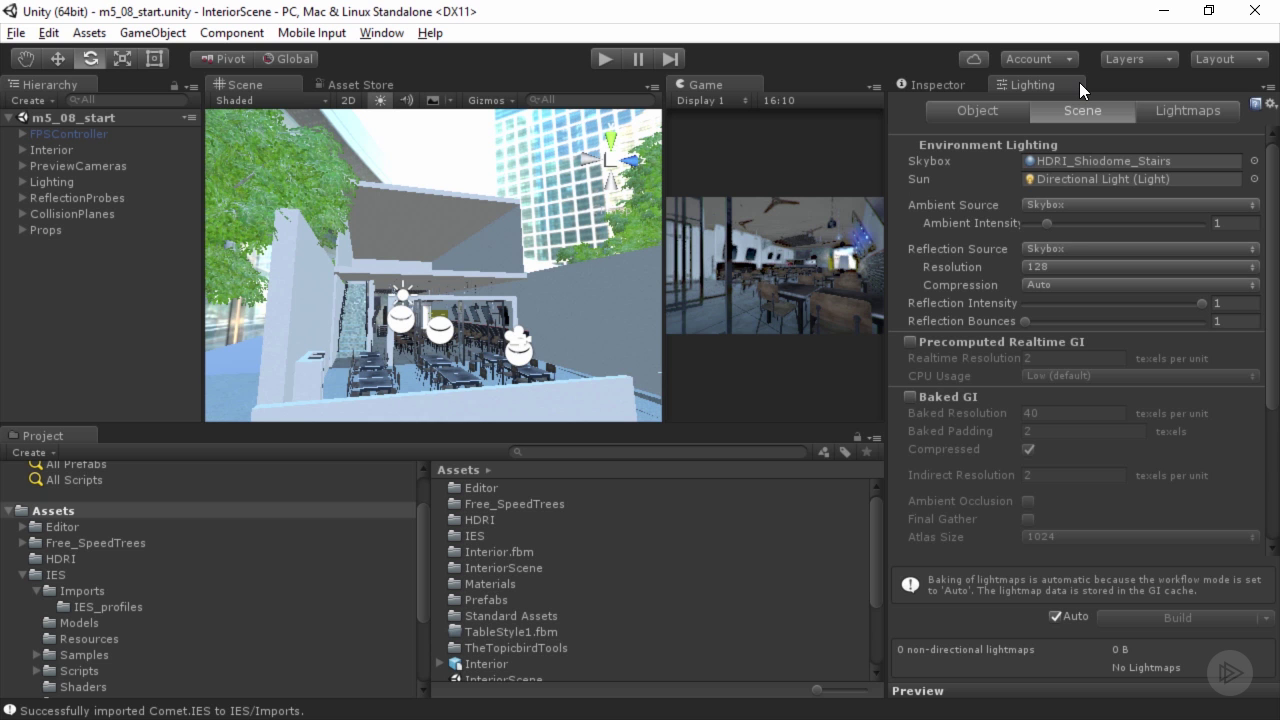Screen dimensions: 1280x720
Task: Open the Component menu
Action: click(x=232, y=33)
